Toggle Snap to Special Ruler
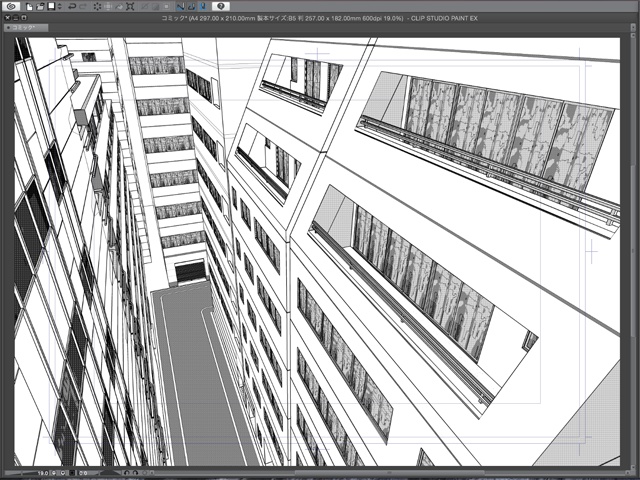640x480 pixels. pos(191,7)
